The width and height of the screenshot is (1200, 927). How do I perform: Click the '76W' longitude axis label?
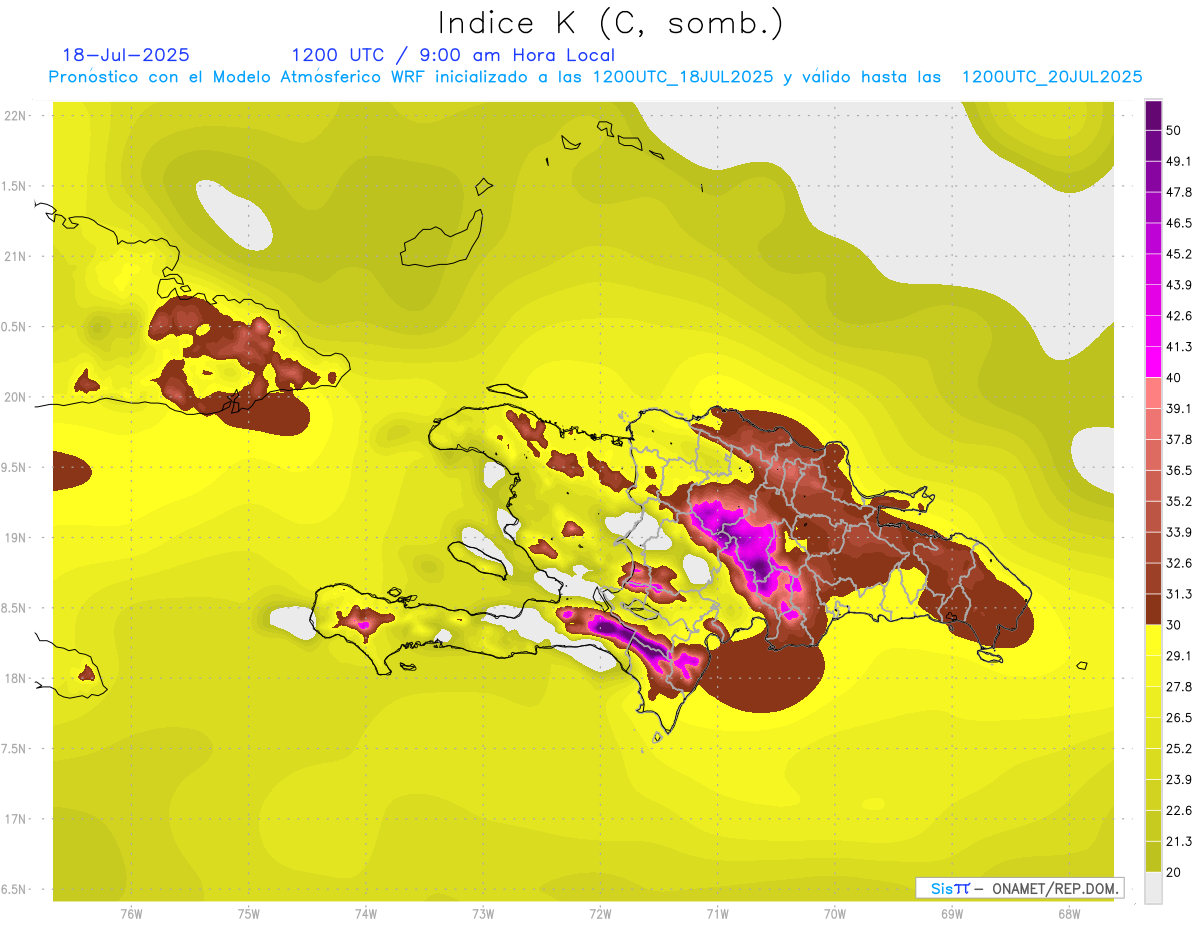(x=131, y=913)
